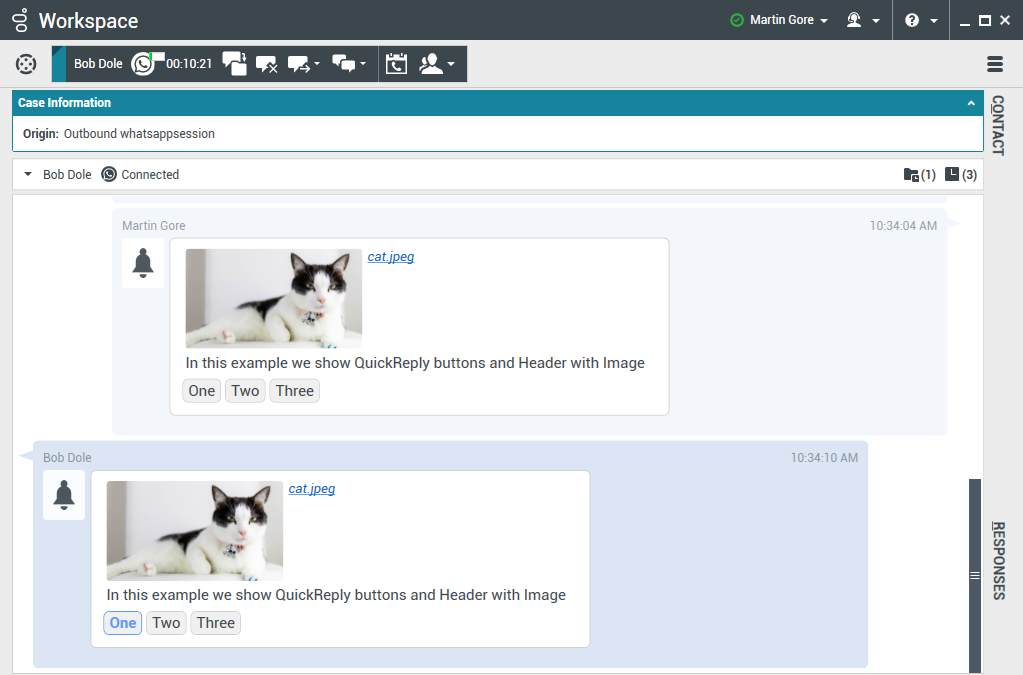Collapse the Case Information panel
The height and width of the screenshot is (675, 1023).
point(970,103)
